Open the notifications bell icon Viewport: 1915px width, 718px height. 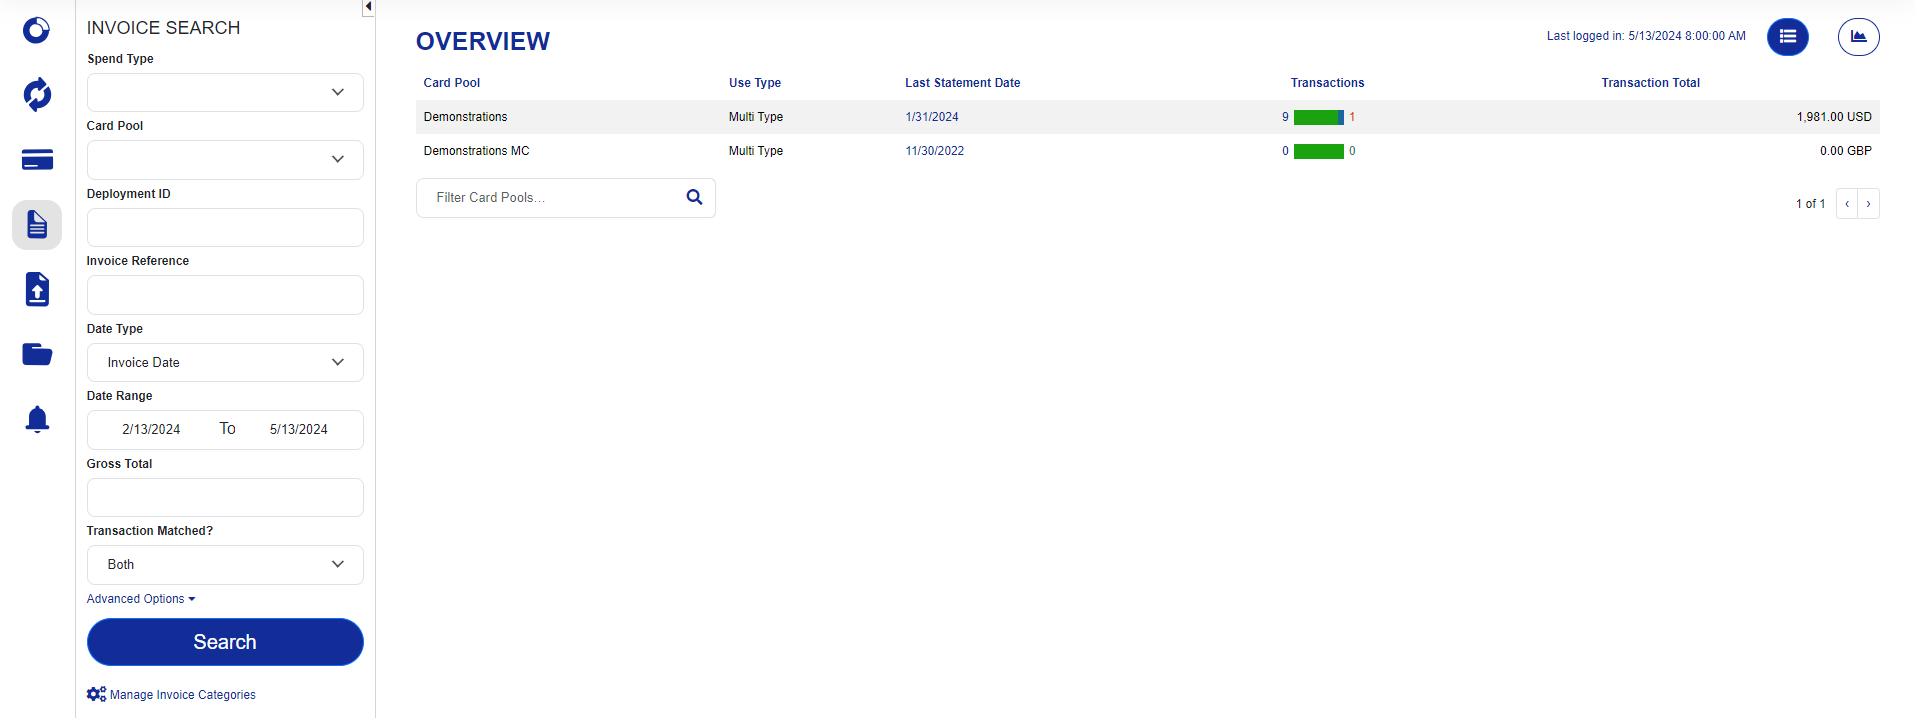coord(37,419)
